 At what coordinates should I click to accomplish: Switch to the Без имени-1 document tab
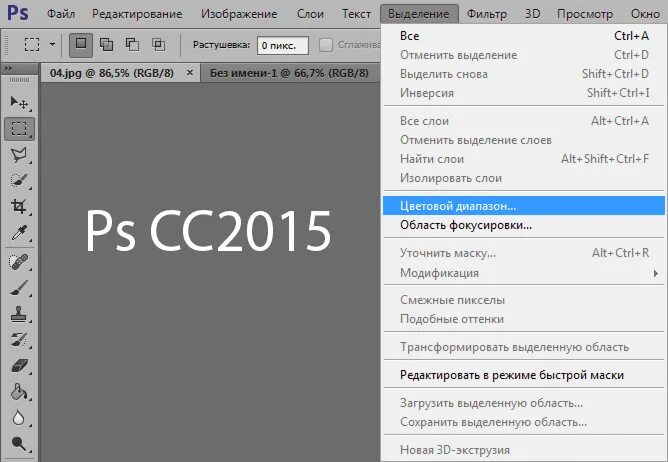(289, 73)
